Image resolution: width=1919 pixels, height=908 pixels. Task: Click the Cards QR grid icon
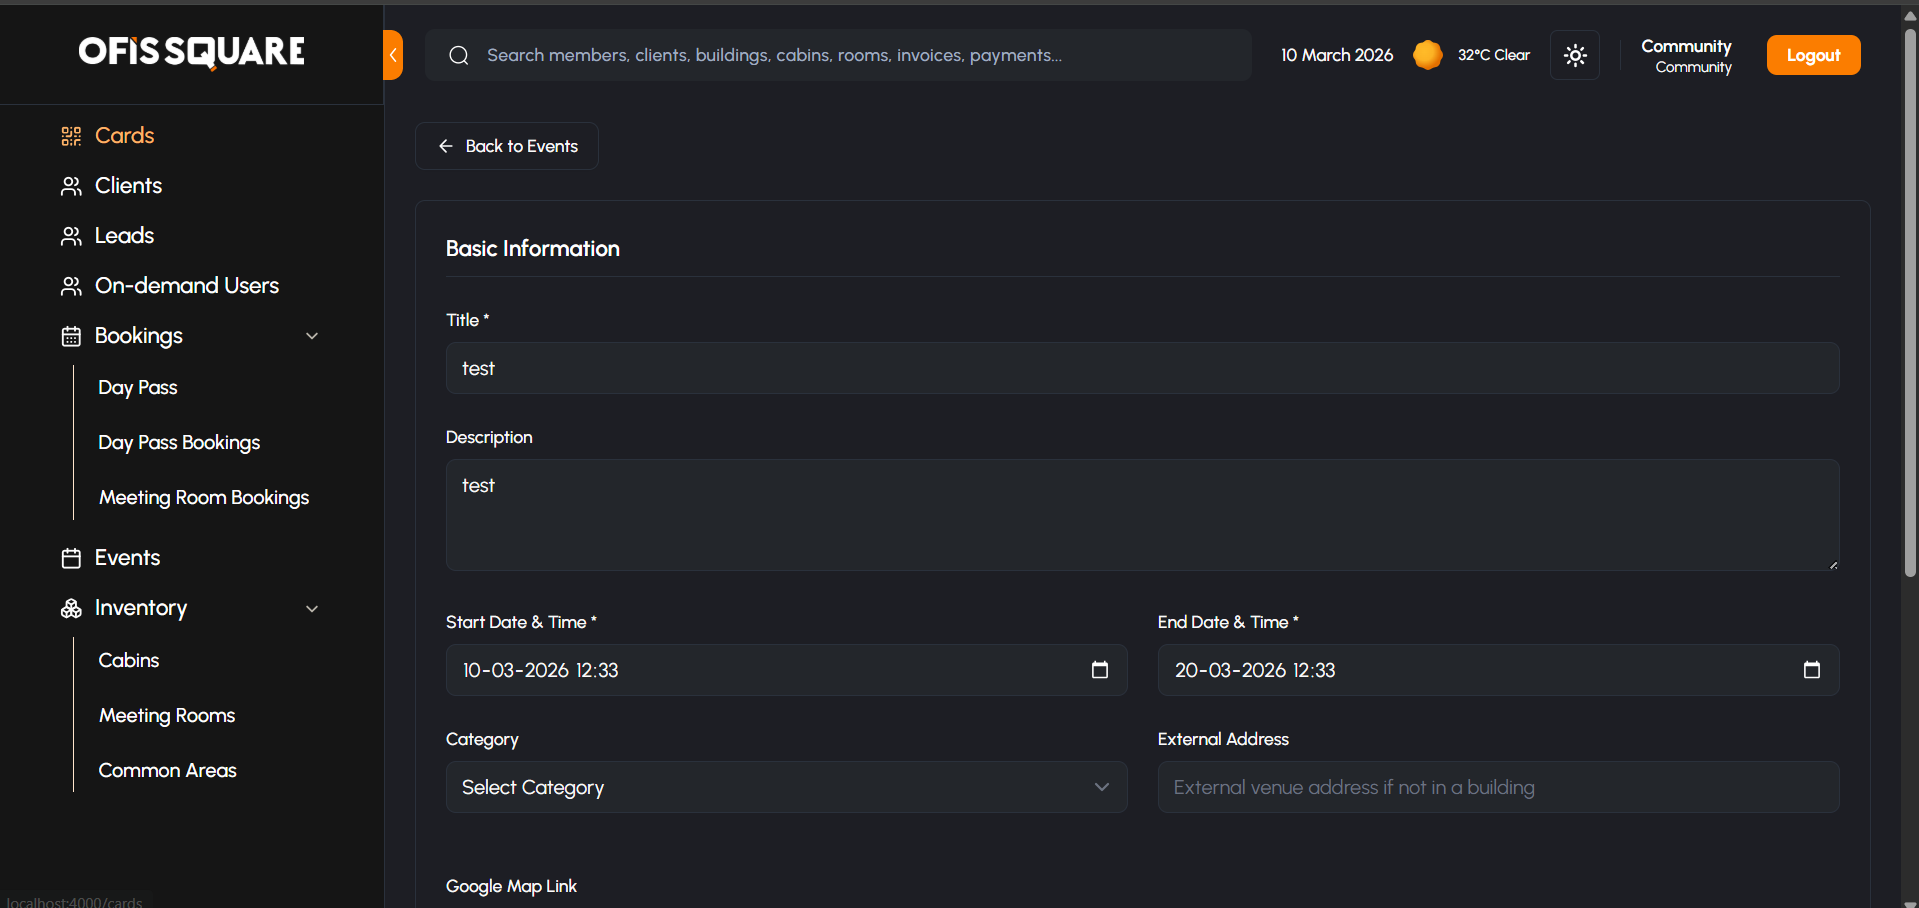click(71, 136)
